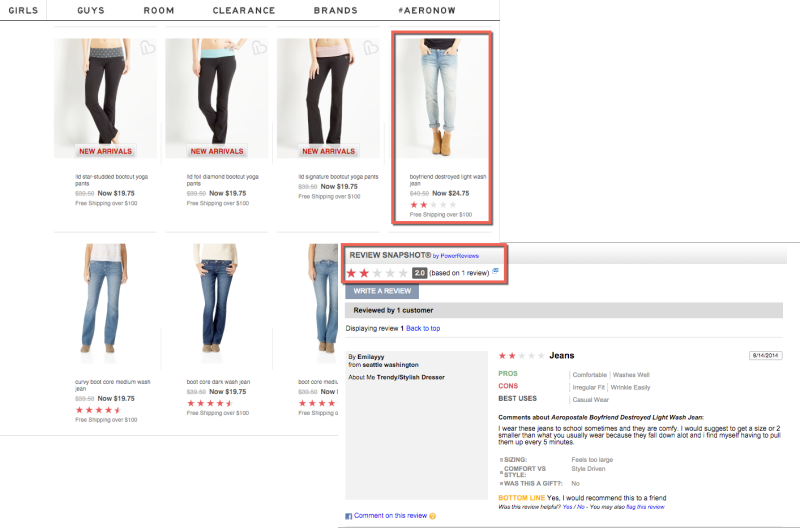Click 'Reviewed by 1 customer' bar
The width and height of the screenshot is (800, 532).
click(564, 310)
